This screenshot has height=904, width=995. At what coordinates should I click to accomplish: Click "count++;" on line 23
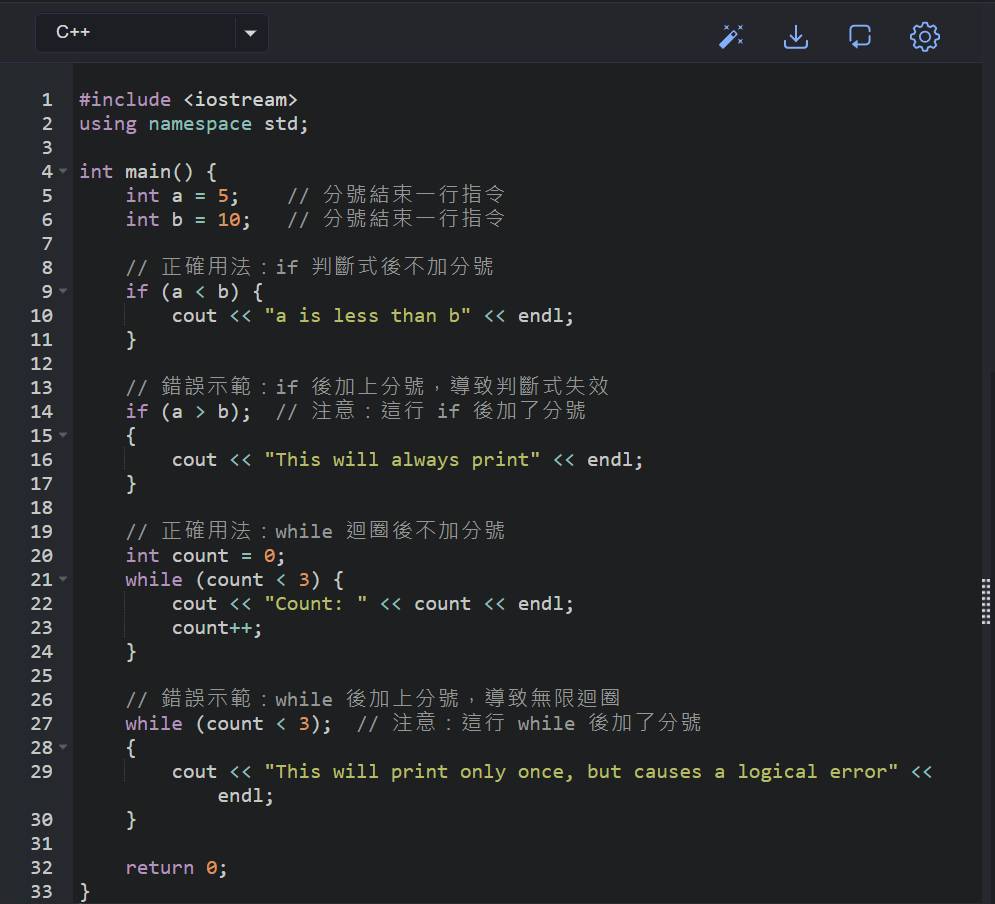coord(217,627)
